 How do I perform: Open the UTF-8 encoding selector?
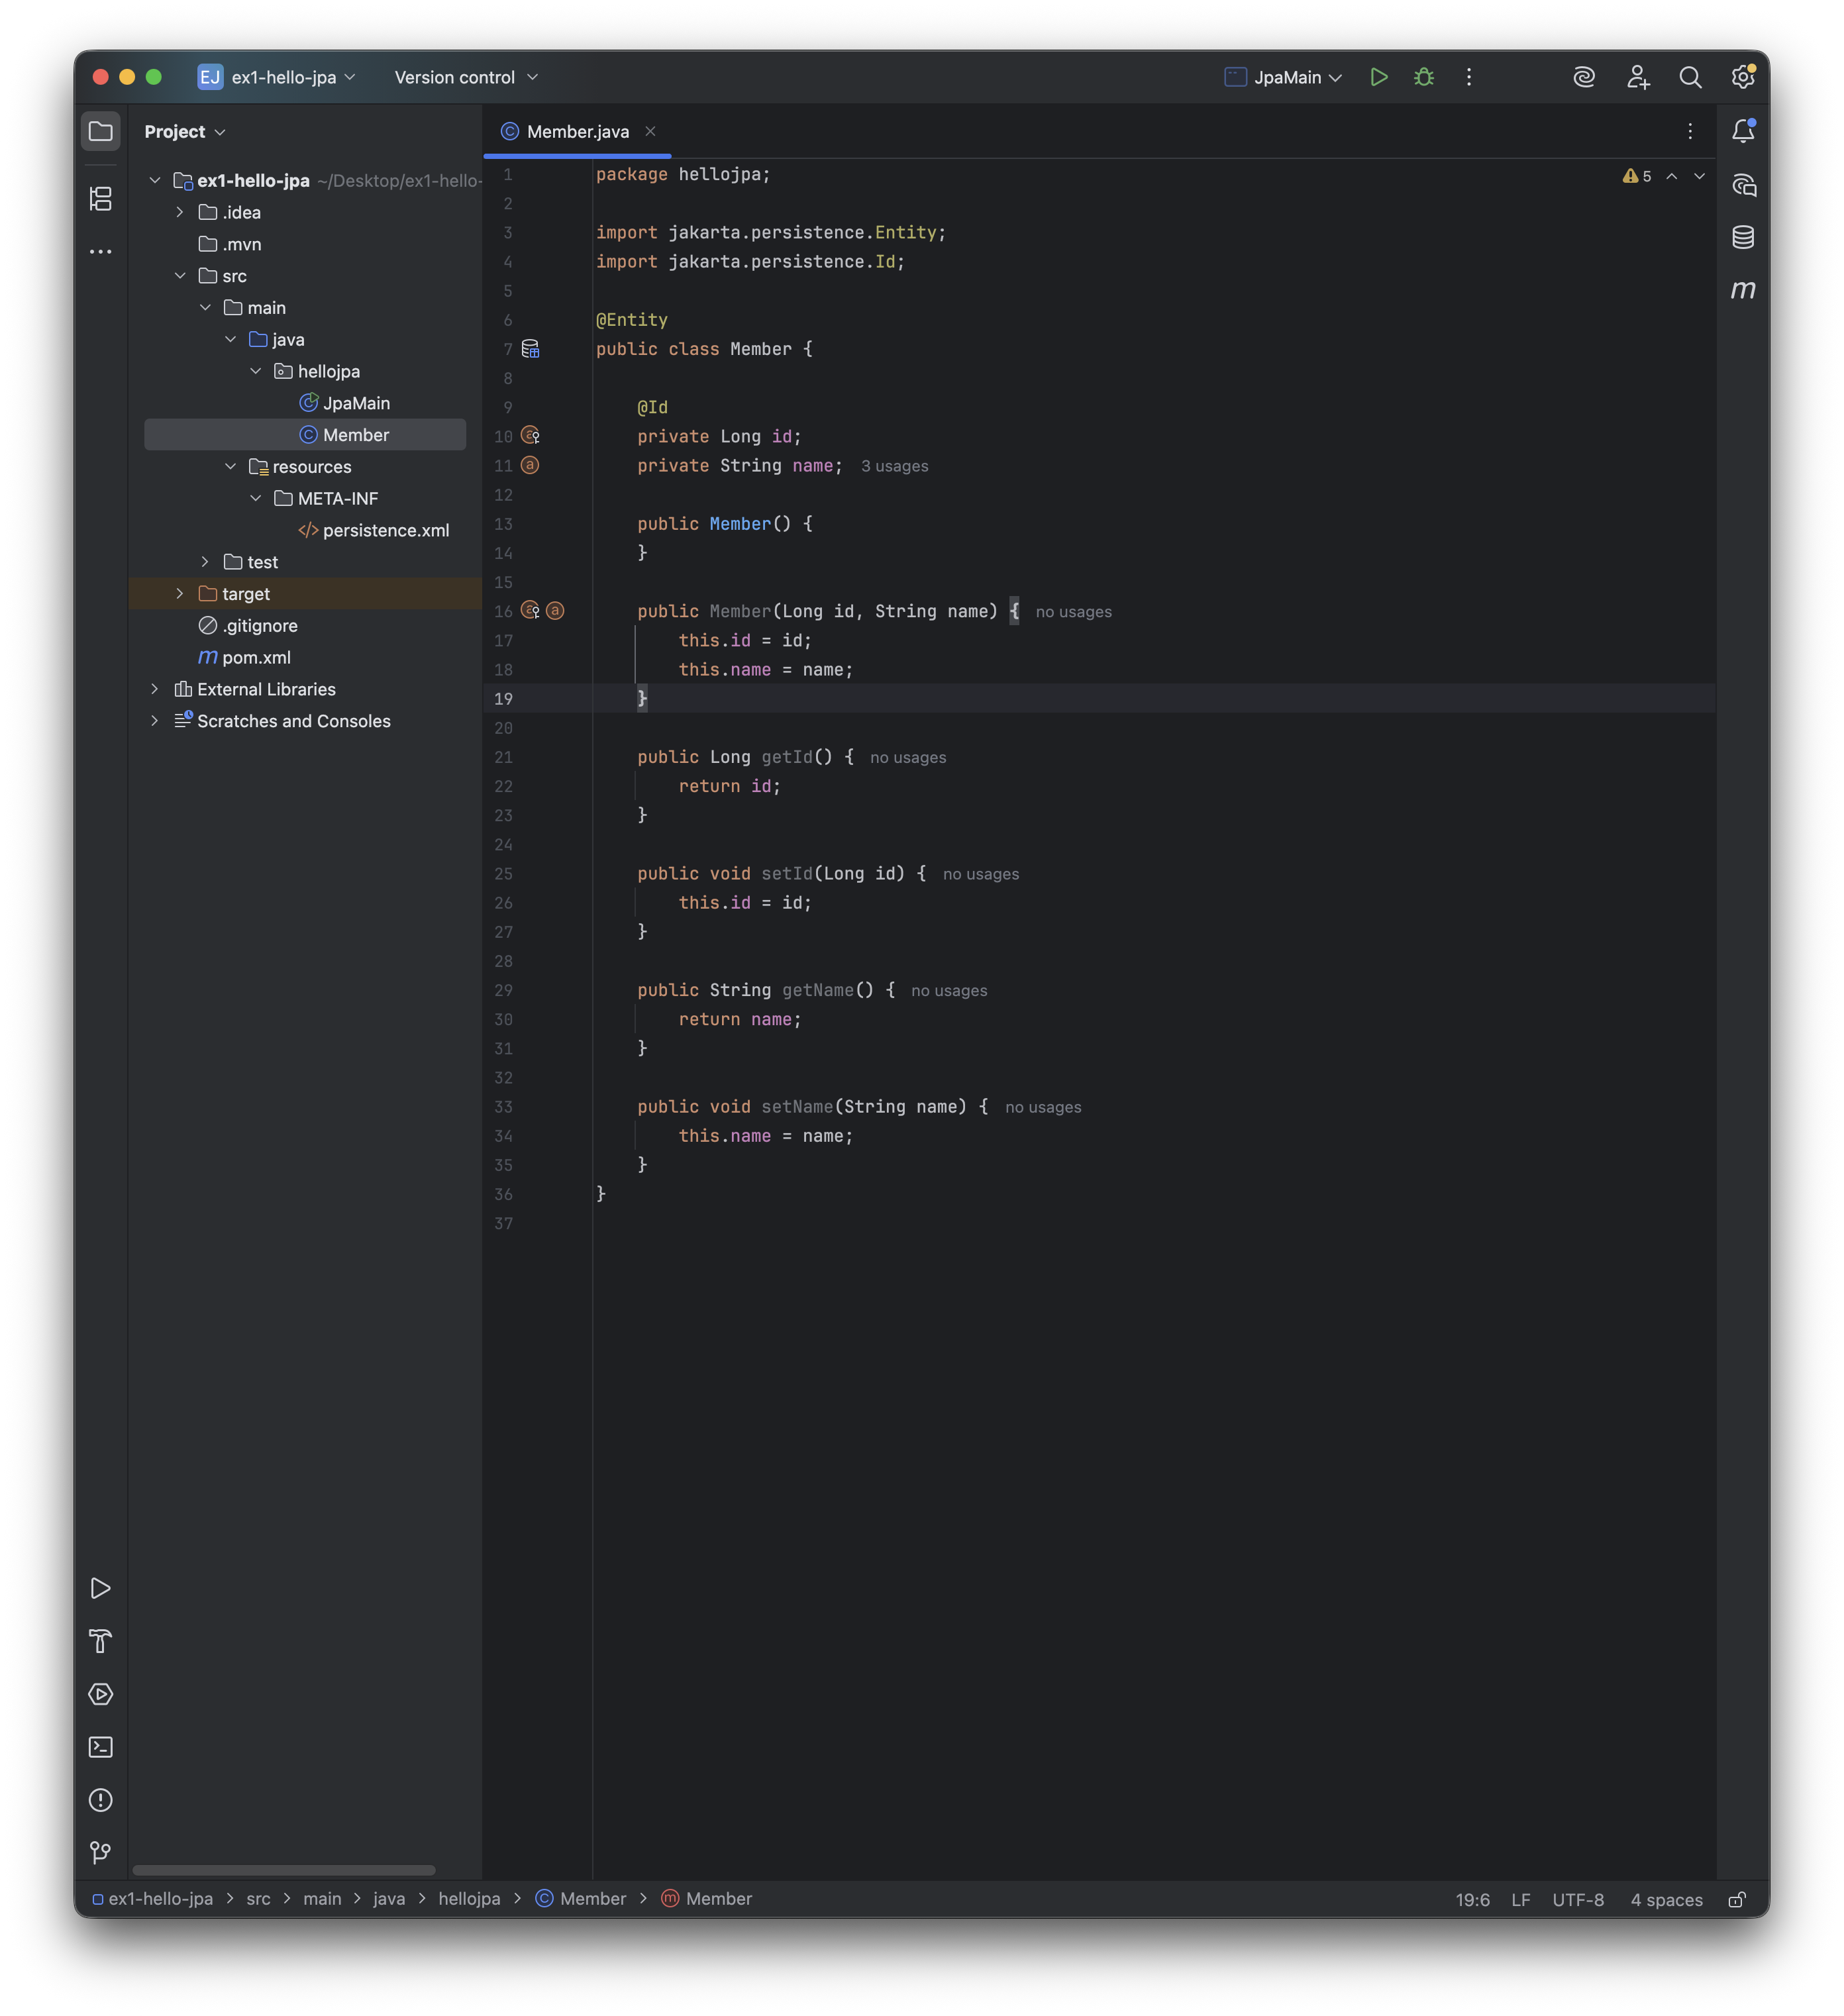(x=1577, y=1899)
